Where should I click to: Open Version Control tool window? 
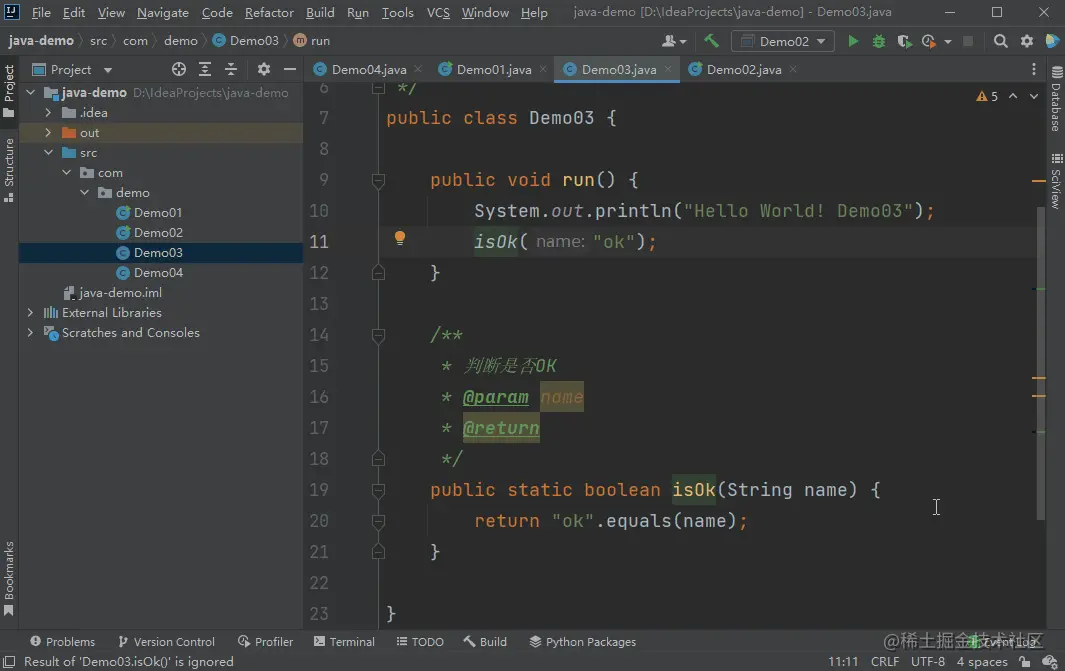tap(166, 642)
